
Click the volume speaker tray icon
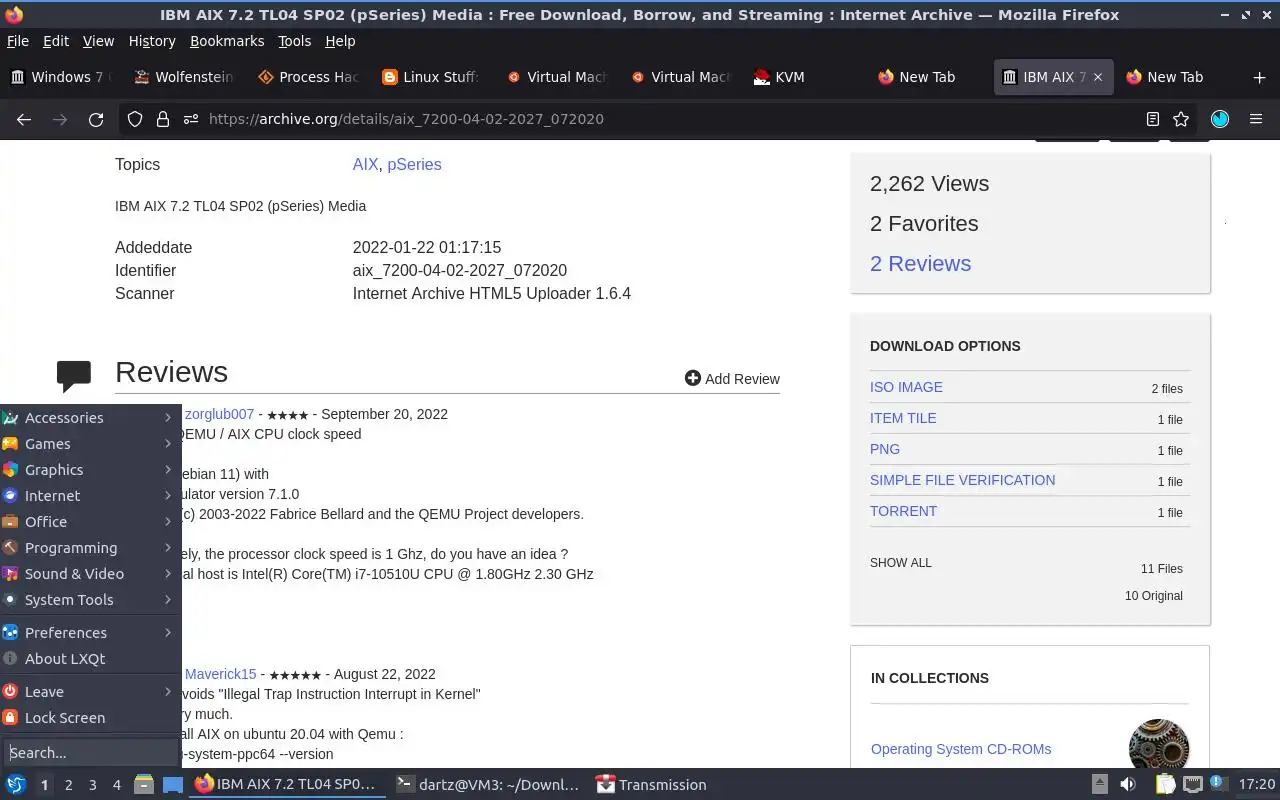point(1127,785)
